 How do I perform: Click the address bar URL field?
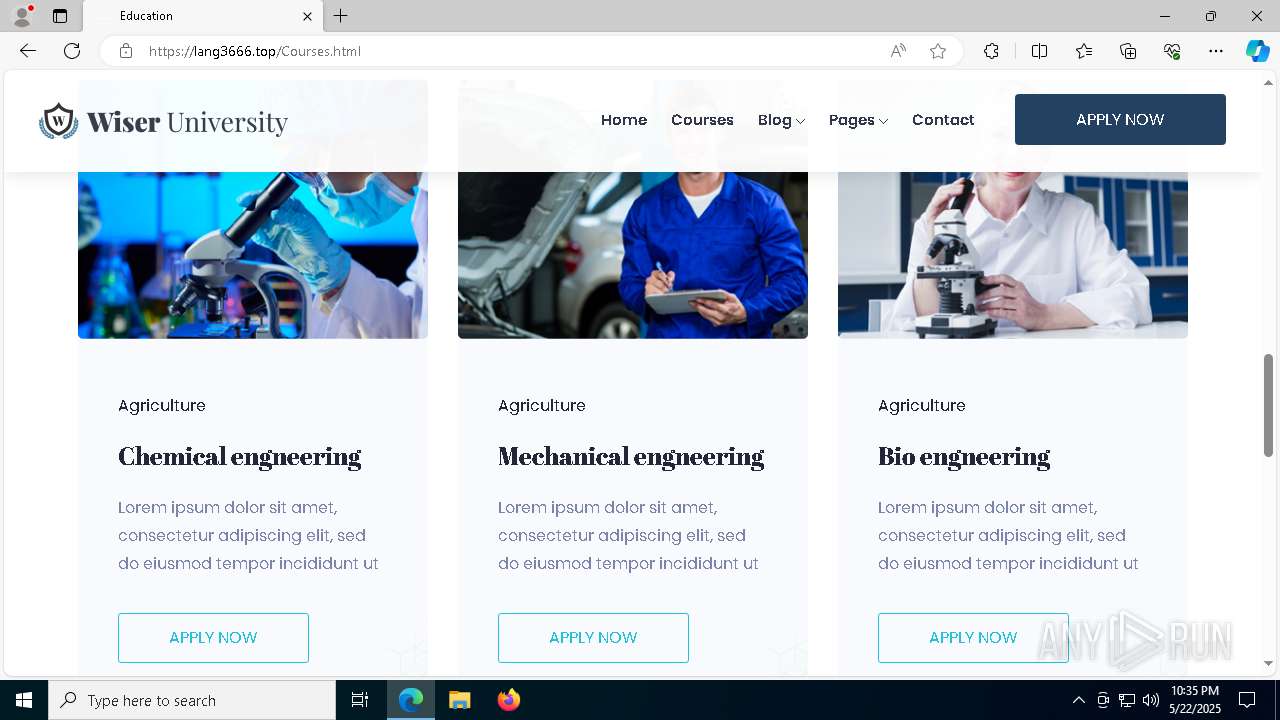pos(515,51)
